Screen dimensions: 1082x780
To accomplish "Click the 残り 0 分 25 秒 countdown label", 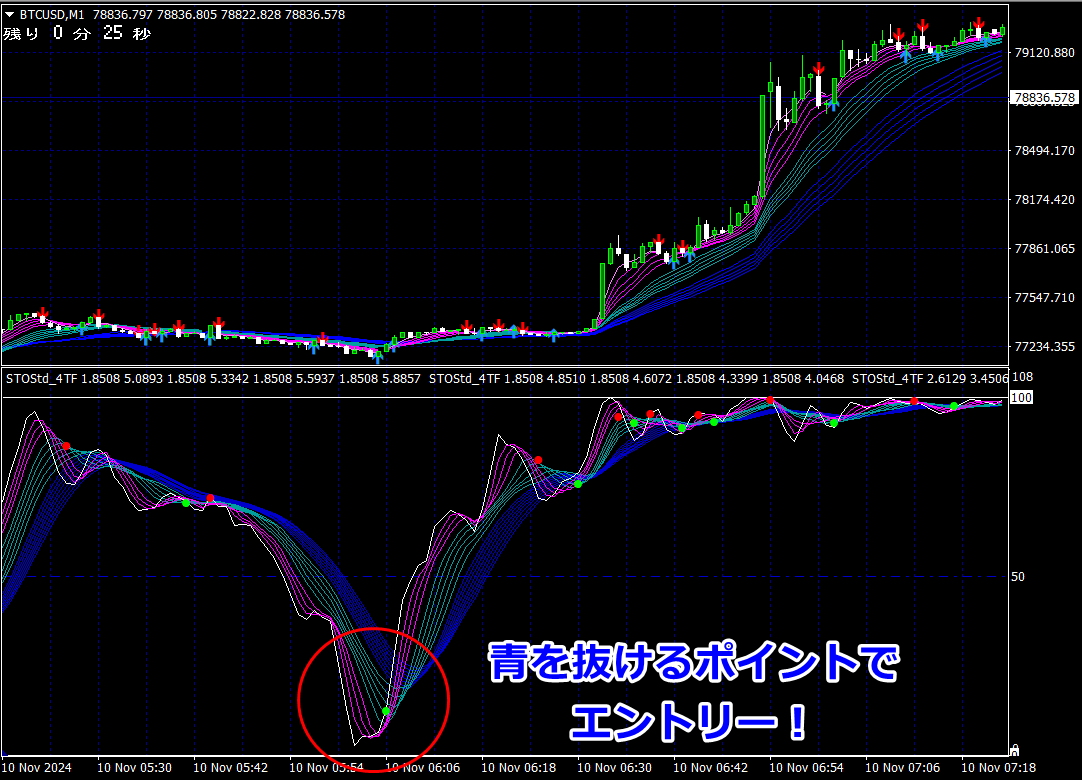I will tap(77, 33).
